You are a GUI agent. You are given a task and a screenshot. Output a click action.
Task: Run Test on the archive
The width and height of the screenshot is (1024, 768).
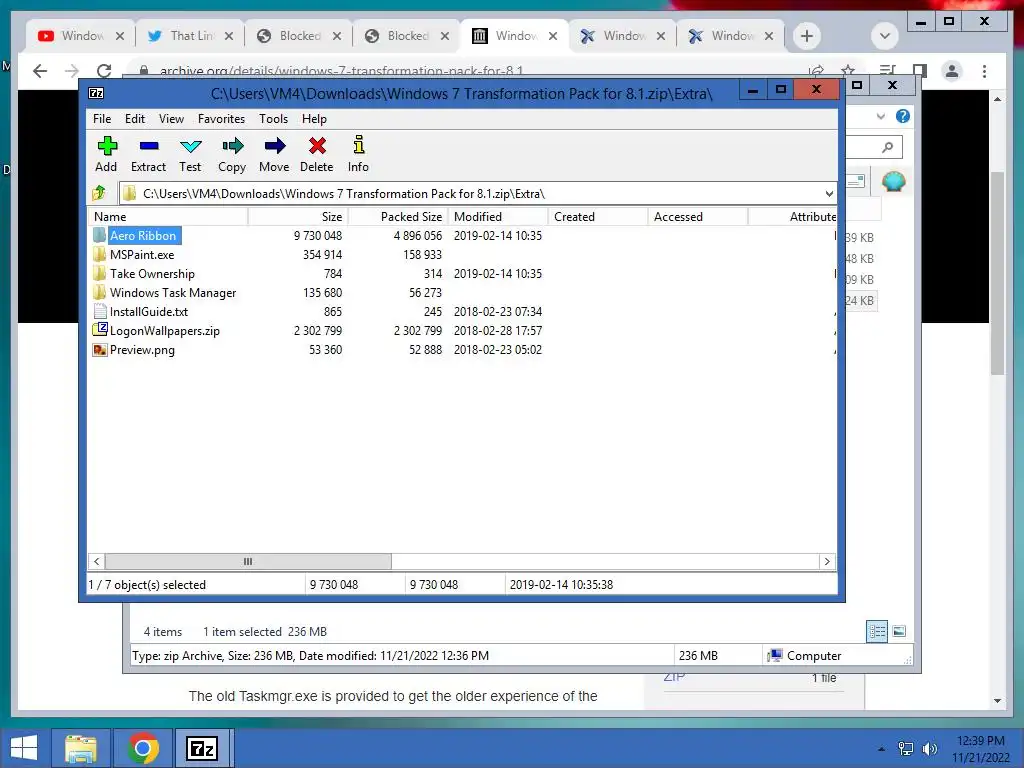pos(190,154)
